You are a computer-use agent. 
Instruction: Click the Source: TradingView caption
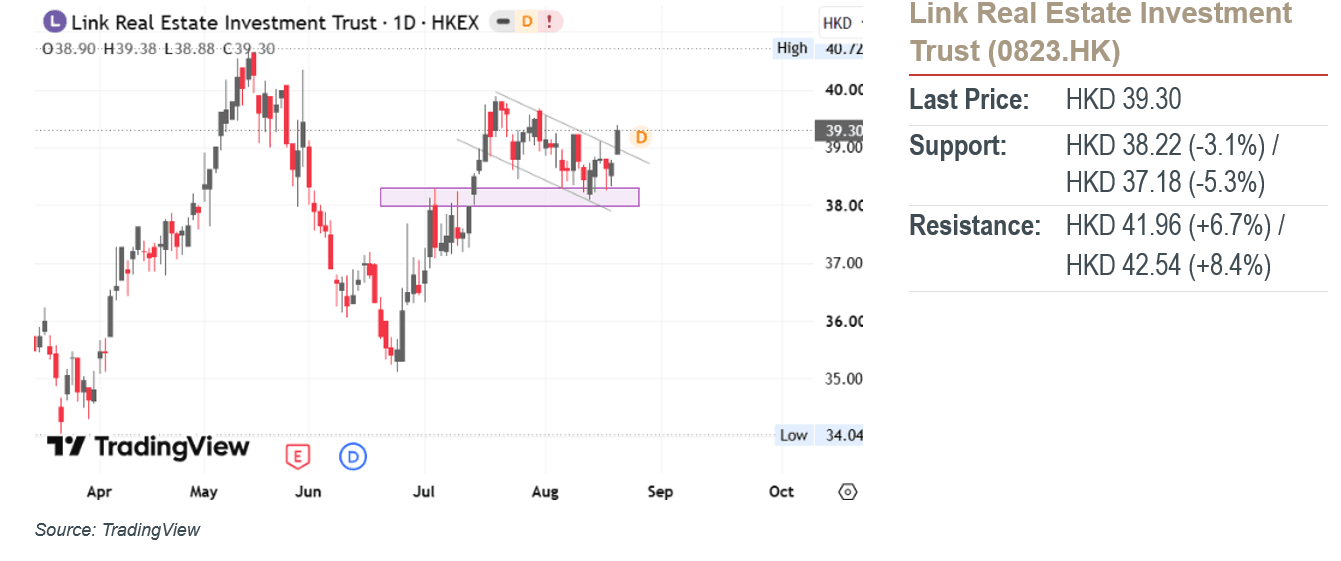117,530
